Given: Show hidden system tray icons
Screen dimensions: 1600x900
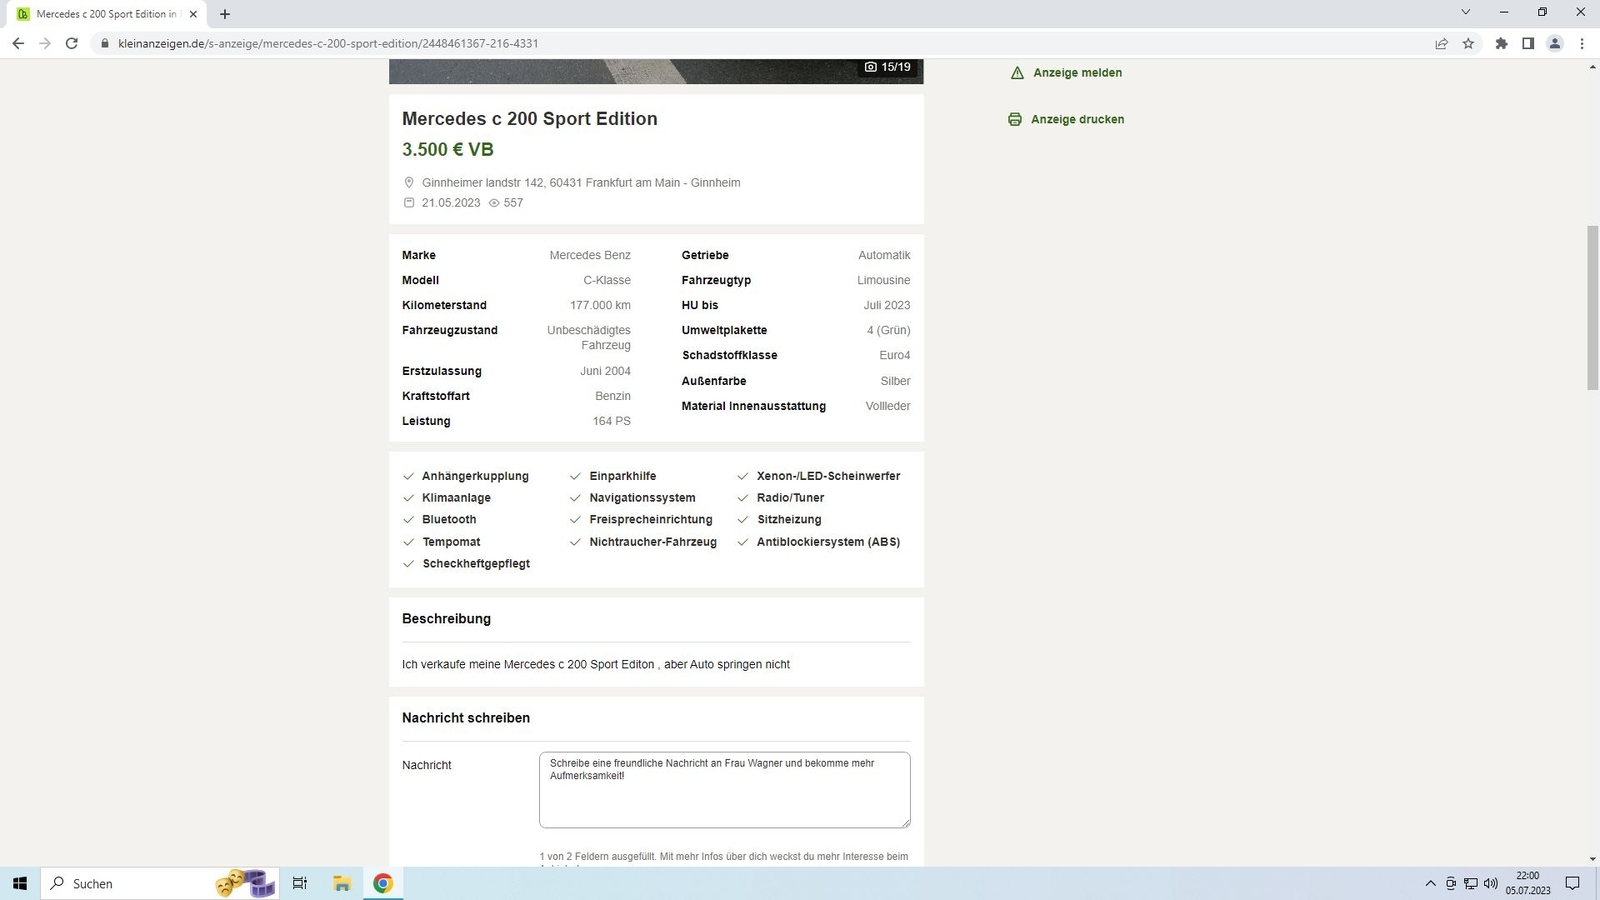Looking at the screenshot, I should [1430, 883].
